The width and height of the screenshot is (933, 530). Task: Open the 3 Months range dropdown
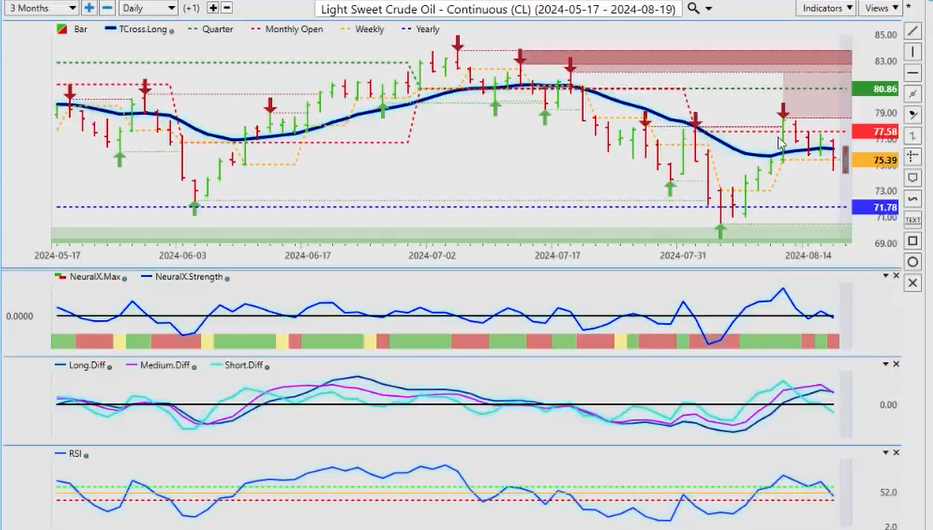[x=40, y=8]
